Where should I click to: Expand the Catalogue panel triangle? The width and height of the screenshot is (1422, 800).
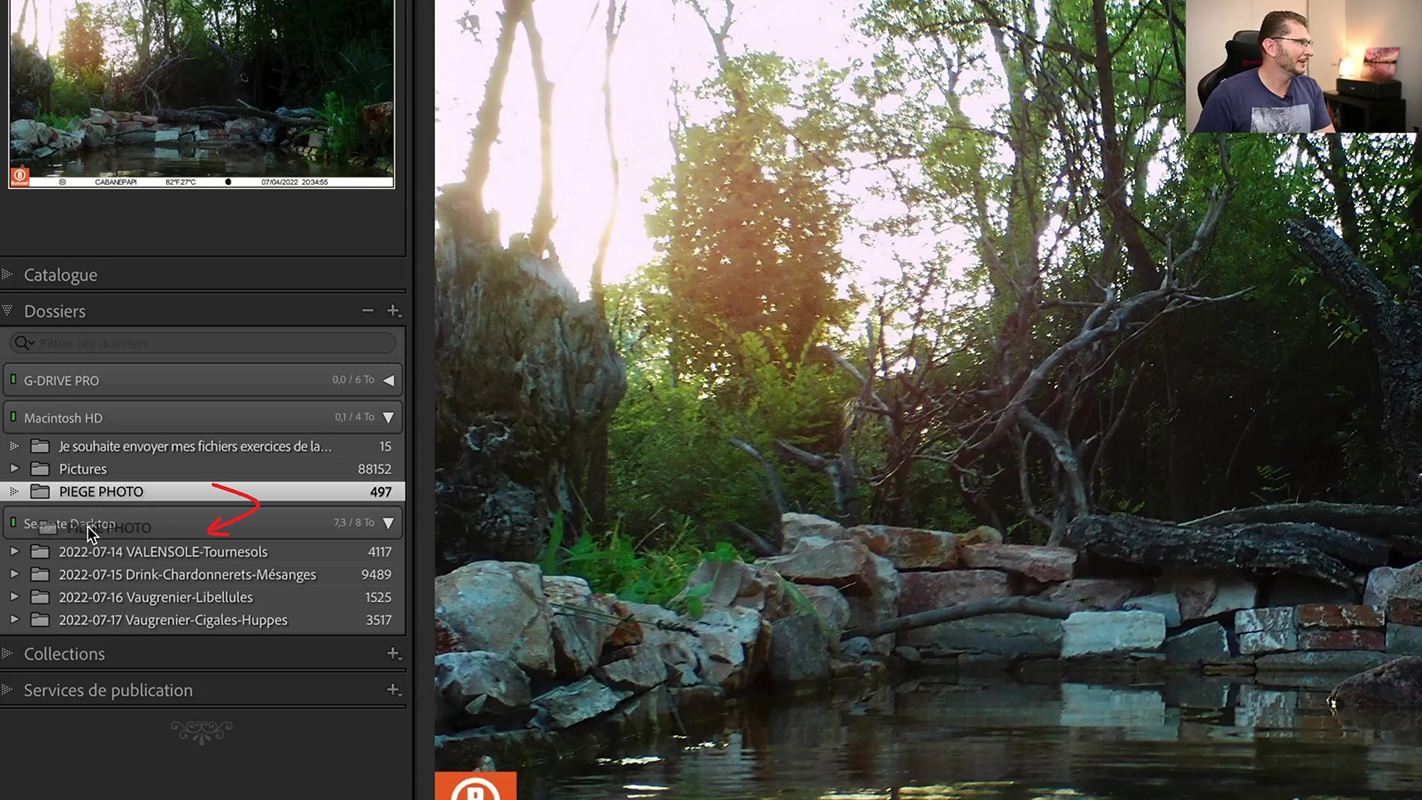8,274
